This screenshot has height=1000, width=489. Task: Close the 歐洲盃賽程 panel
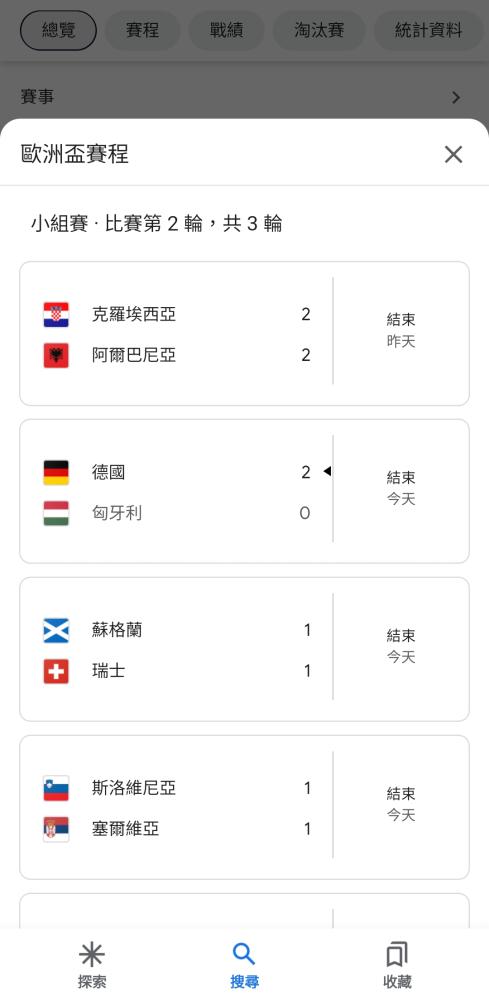click(x=453, y=154)
